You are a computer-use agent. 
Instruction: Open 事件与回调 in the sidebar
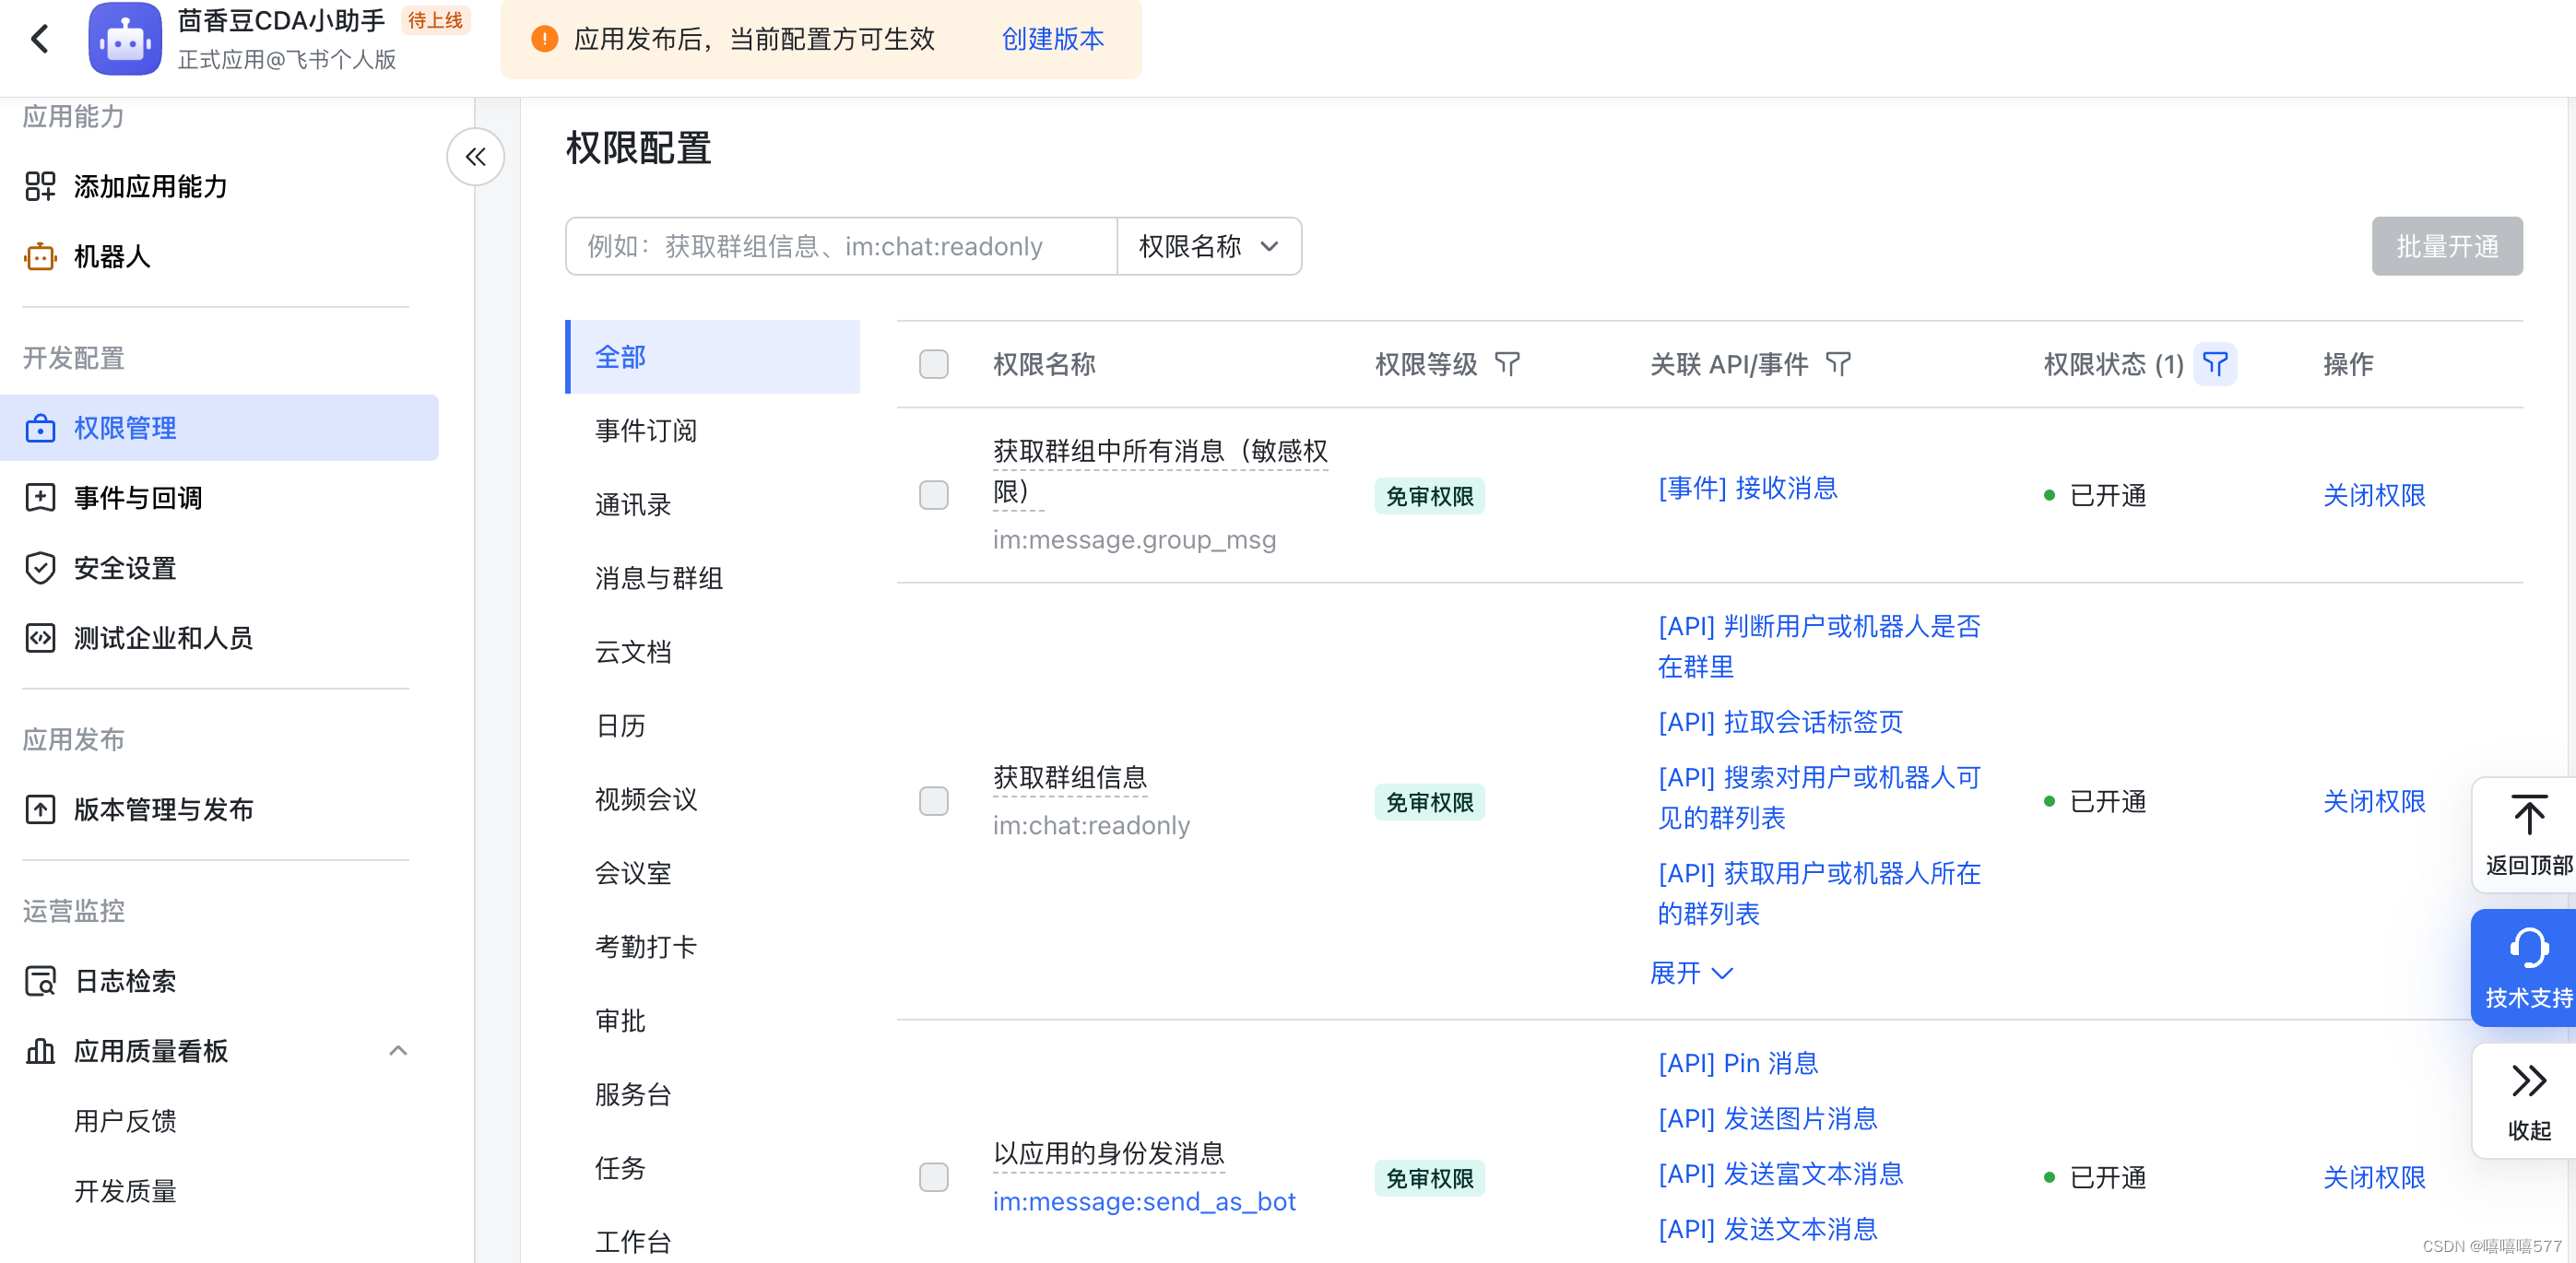pyautogui.click(x=138, y=498)
